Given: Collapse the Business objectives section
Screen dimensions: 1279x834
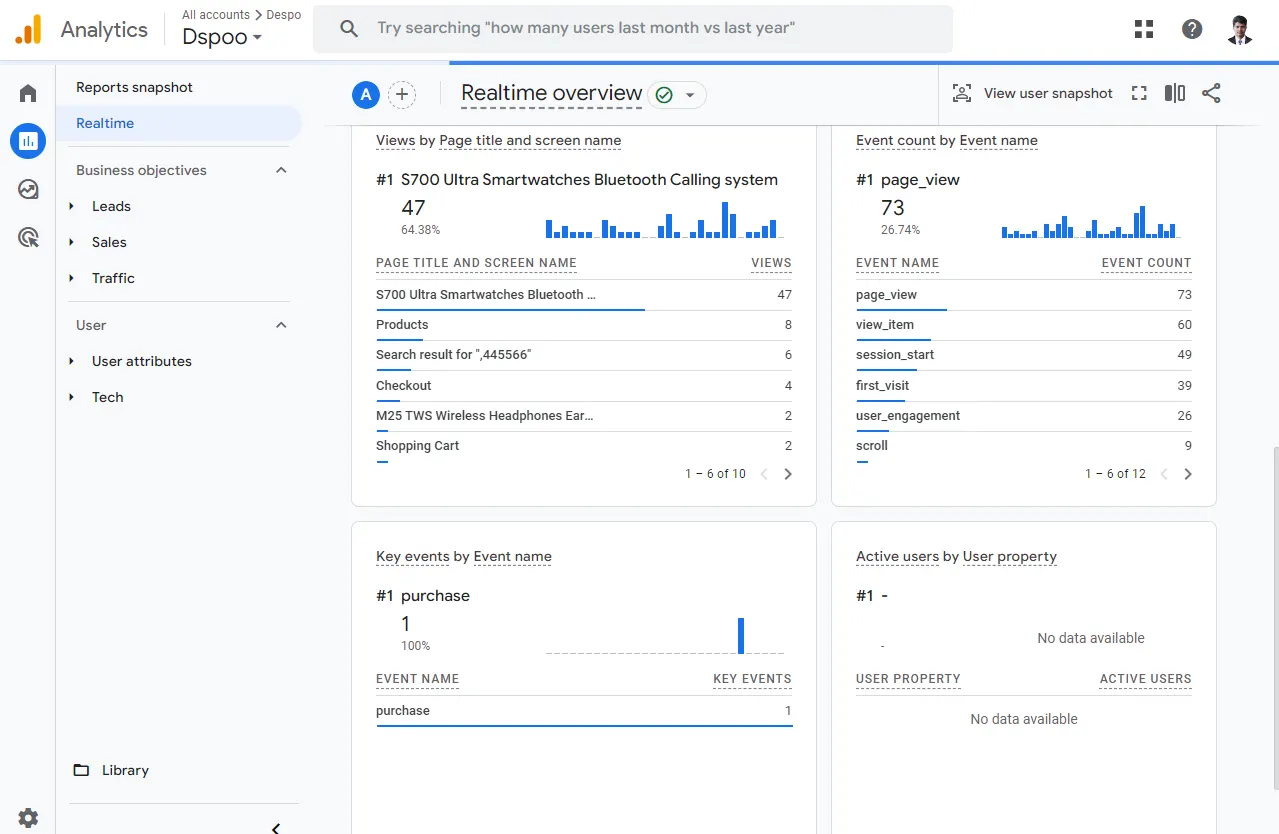Looking at the screenshot, I should coord(281,170).
